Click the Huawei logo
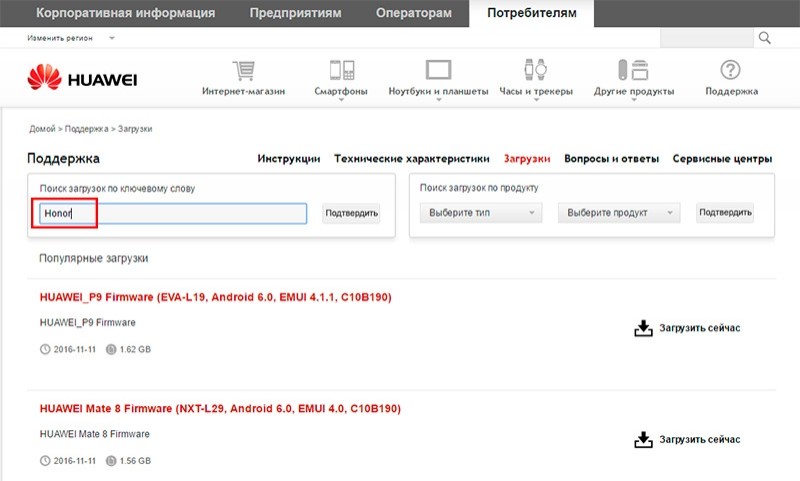 pos(82,78)
